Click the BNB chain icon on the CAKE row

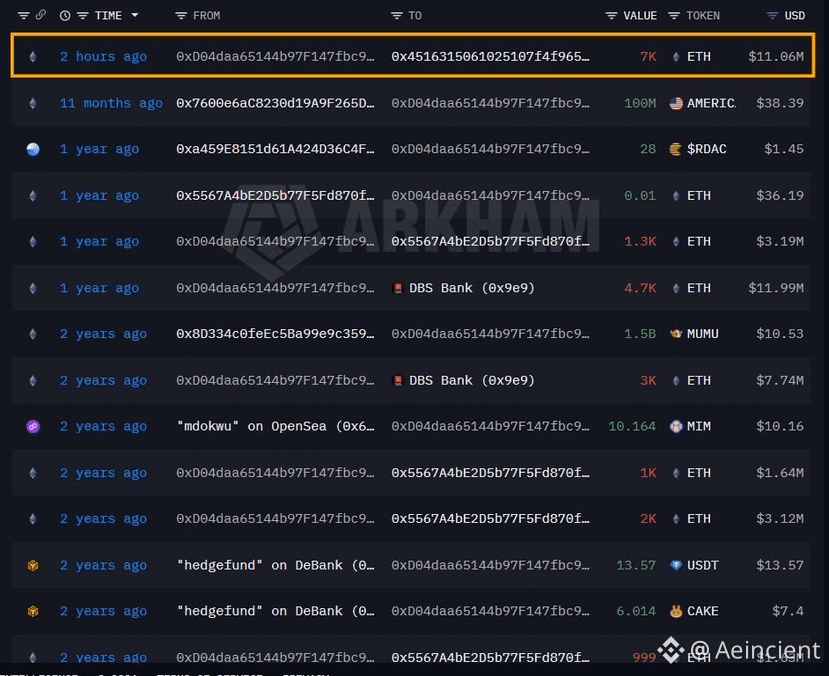click(33, 612)
